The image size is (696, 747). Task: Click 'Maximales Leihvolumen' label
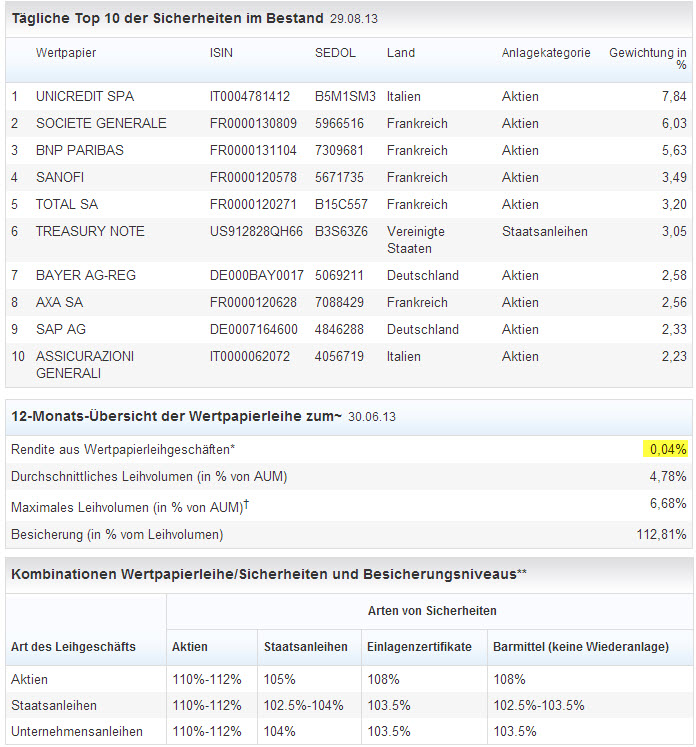pos(130,506)
